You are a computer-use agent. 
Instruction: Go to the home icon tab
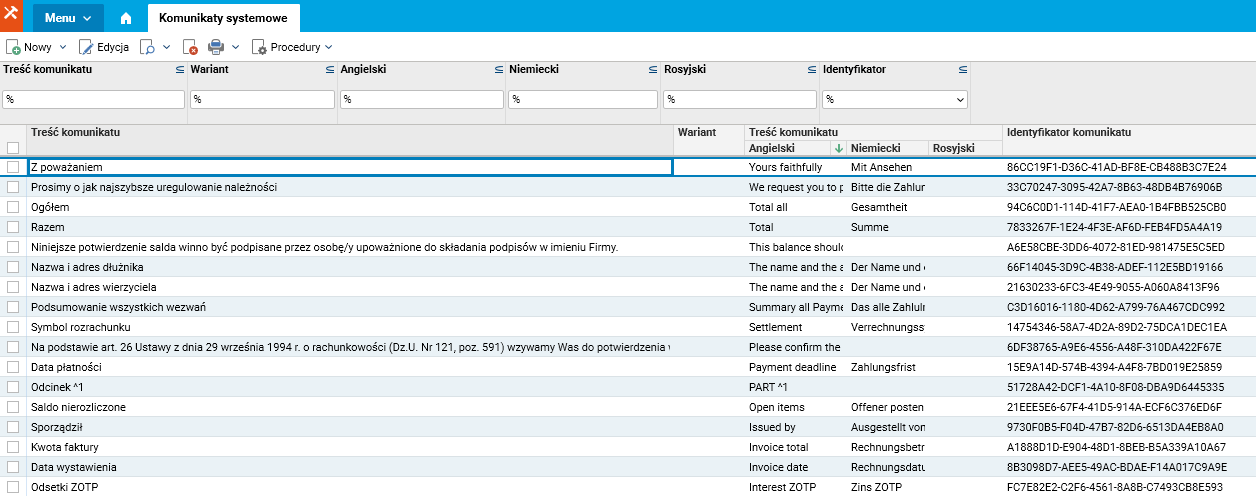[x=126, y=18]
